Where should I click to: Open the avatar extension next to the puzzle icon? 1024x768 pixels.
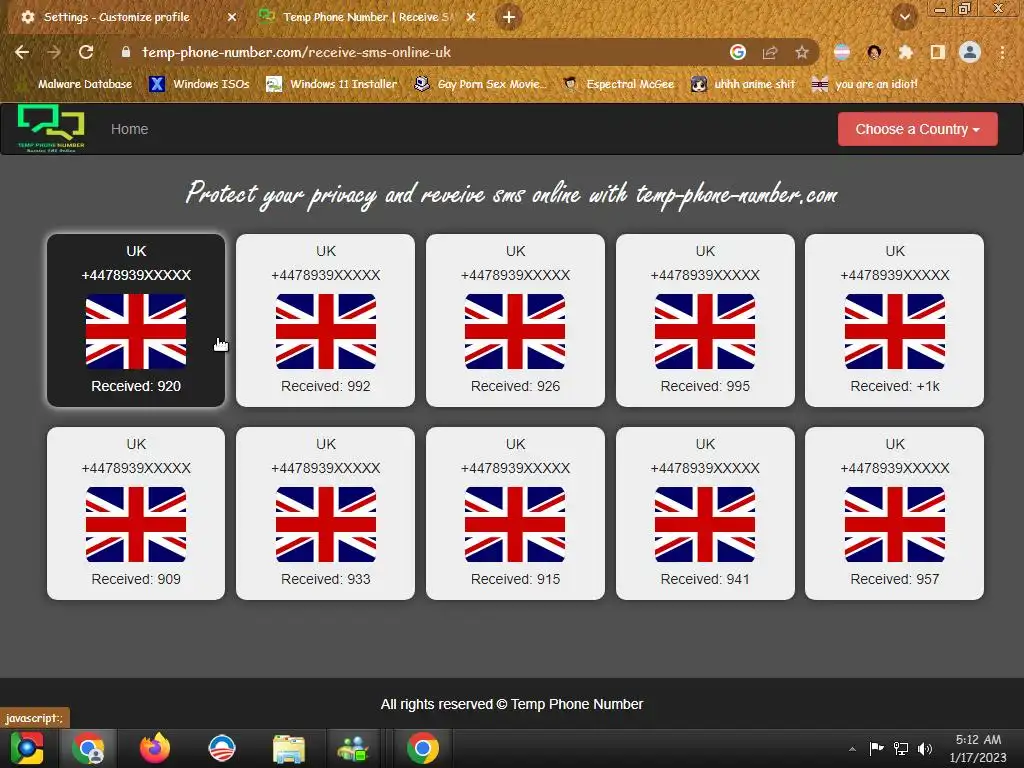pyautogui.click(x=874, y=52)
